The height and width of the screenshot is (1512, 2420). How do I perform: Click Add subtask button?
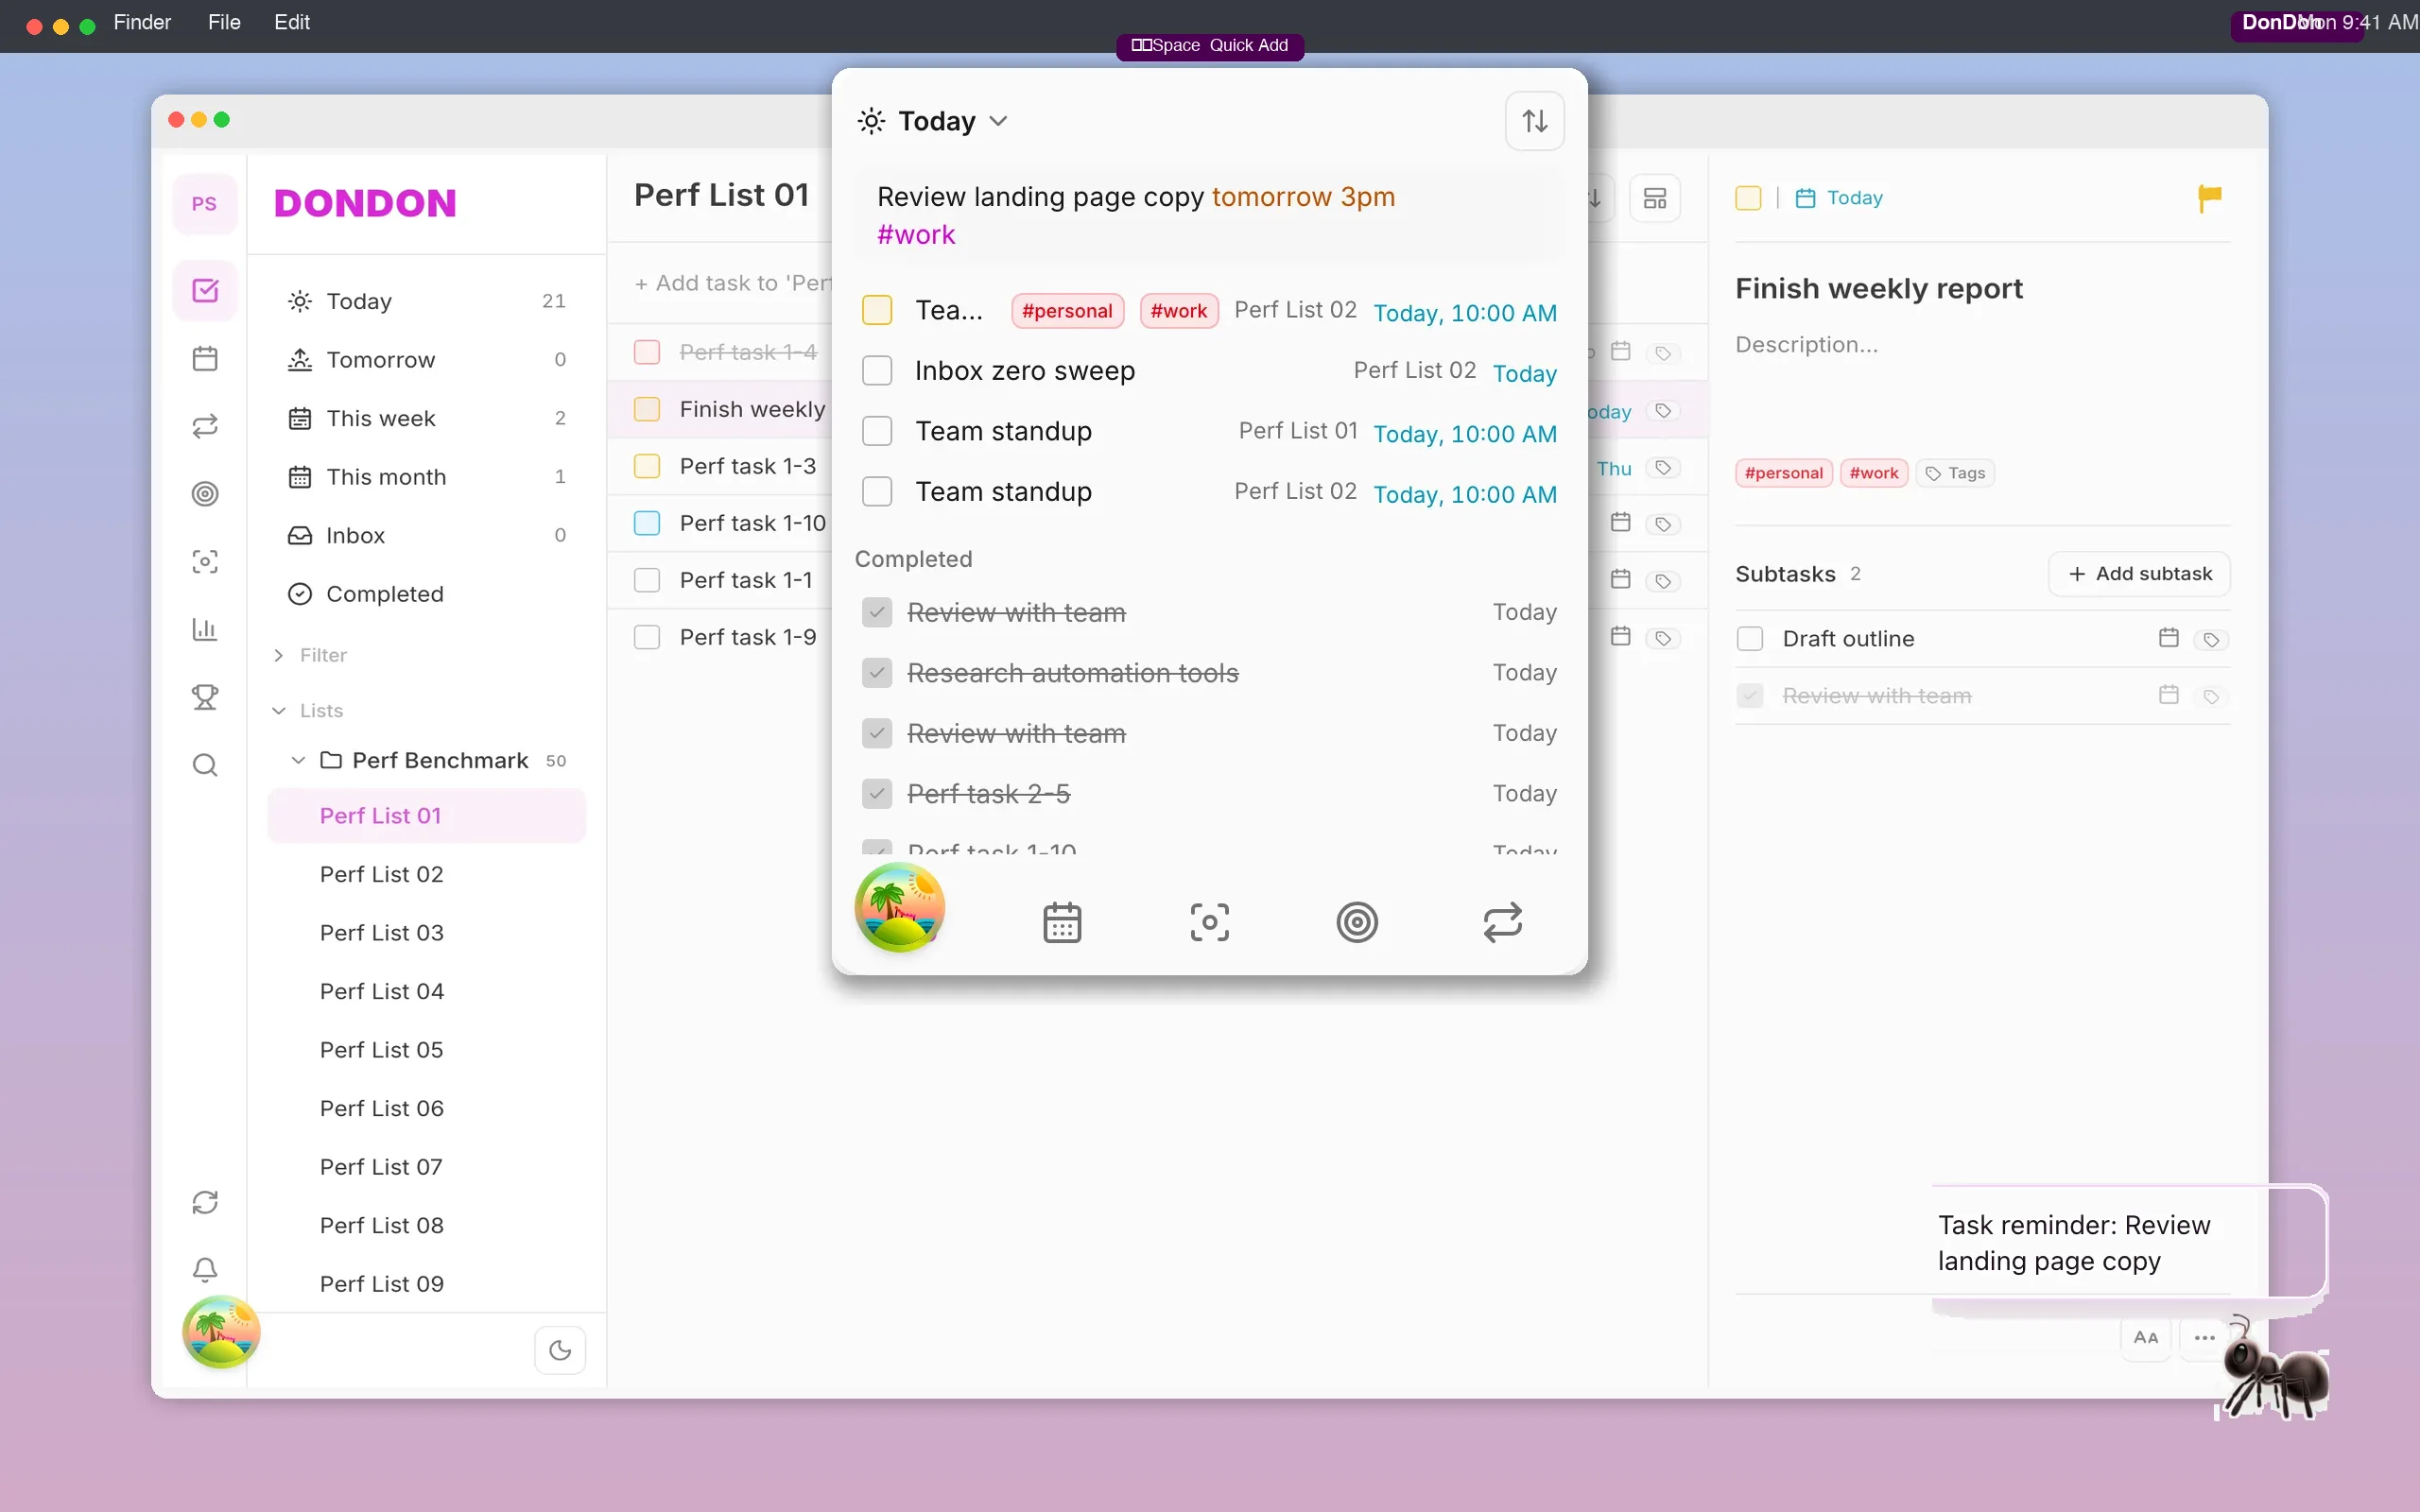(x=2139, y=574)
